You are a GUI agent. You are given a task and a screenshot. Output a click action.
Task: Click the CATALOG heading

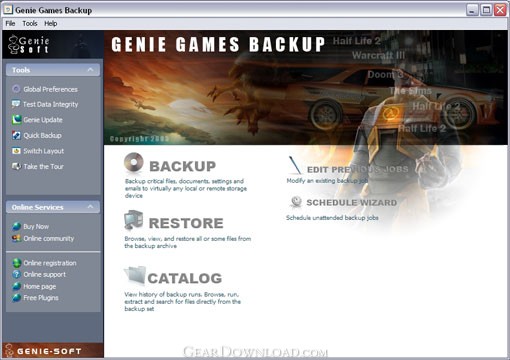185,278
